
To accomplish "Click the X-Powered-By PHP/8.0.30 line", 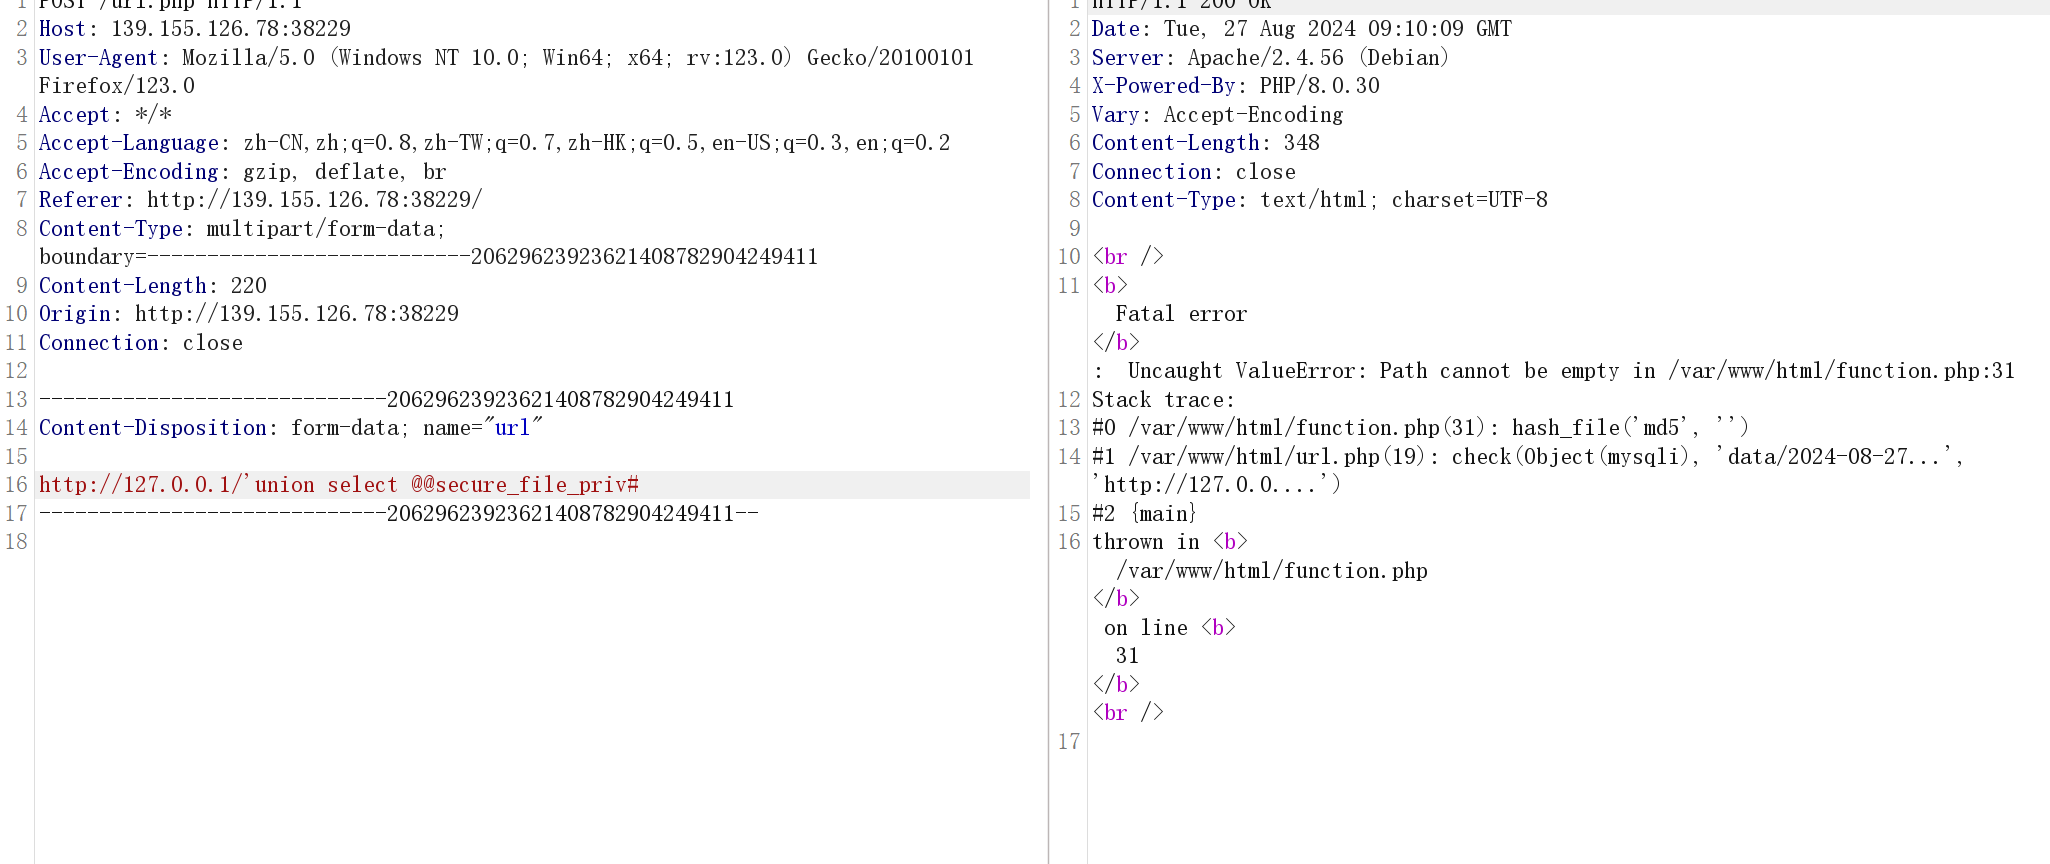I will click(1235, 86).
